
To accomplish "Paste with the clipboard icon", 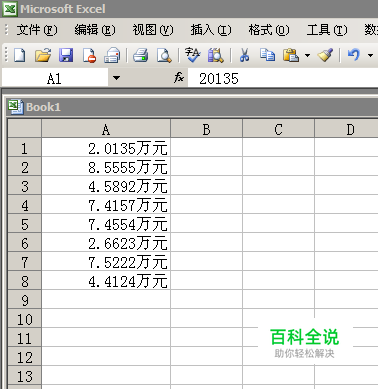I will 291,55.
